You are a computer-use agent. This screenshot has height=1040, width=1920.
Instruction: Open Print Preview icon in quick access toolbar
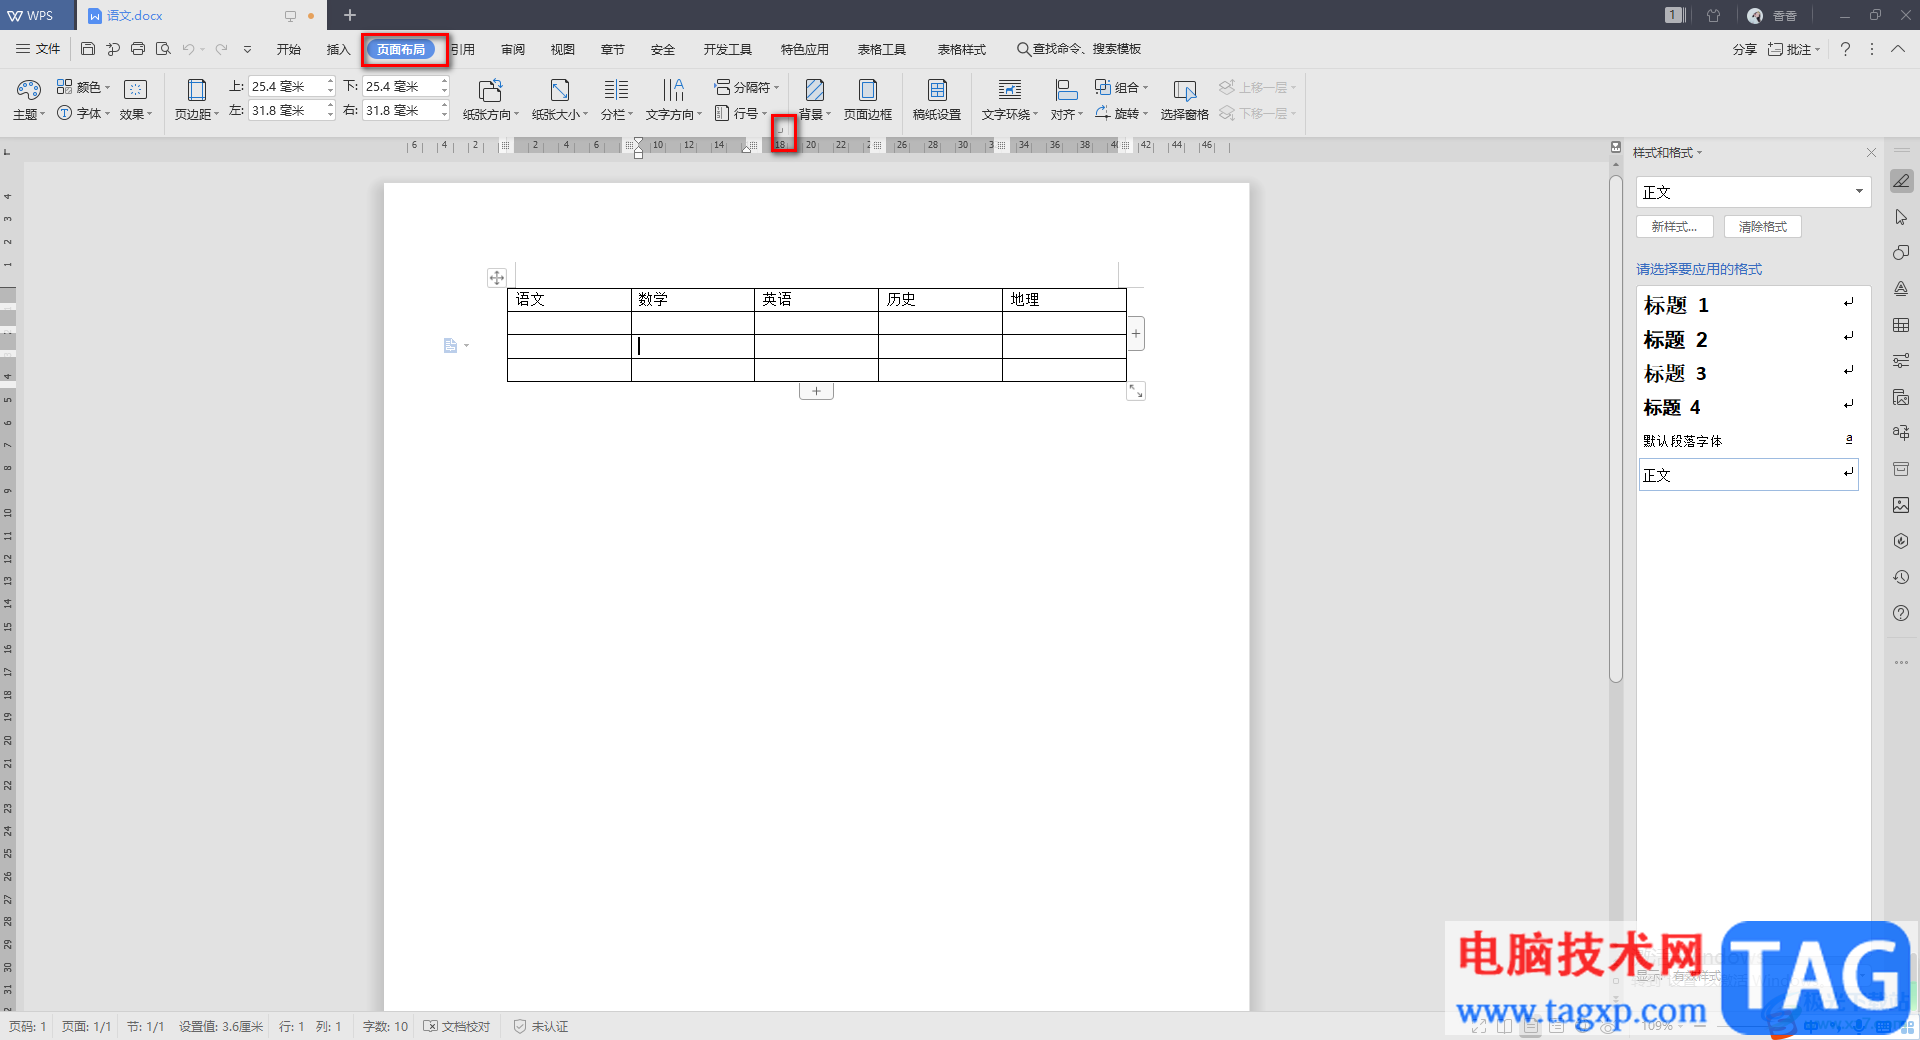click(163, 49)
